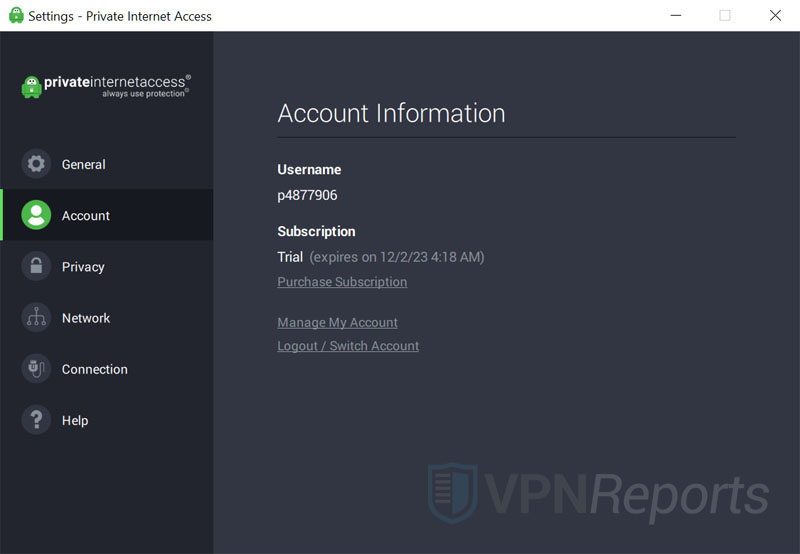Click the Connection plug icon
The height and width of the screenshot is (554, 800).
coord(36,369)
